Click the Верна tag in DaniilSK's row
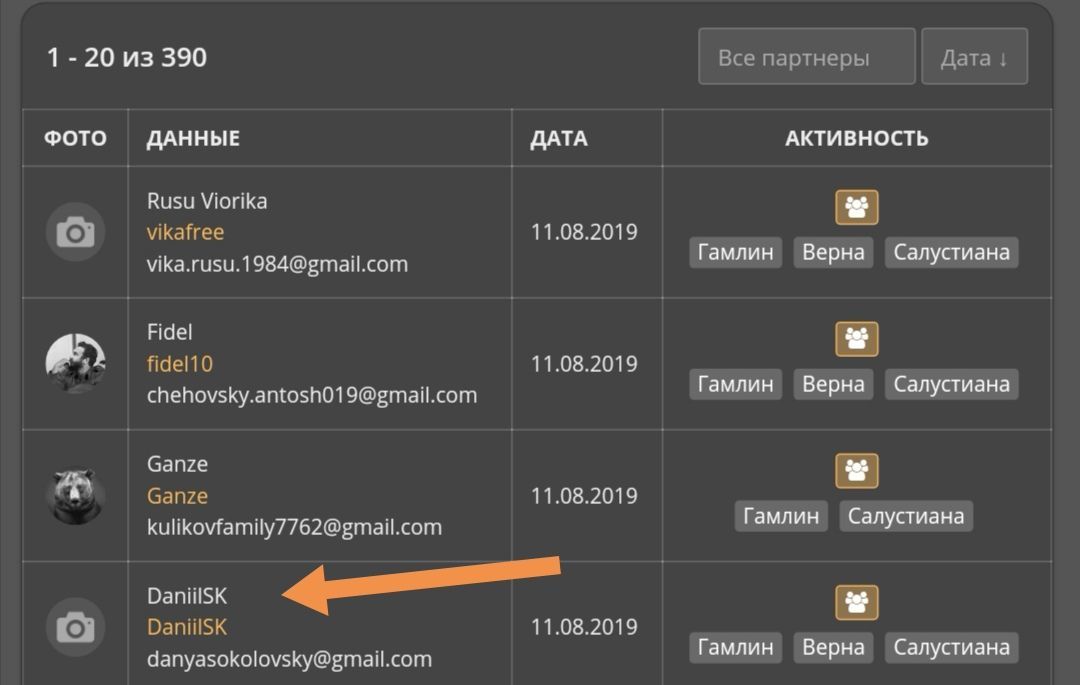This screenshot has width=1080, height=685. 833,647
